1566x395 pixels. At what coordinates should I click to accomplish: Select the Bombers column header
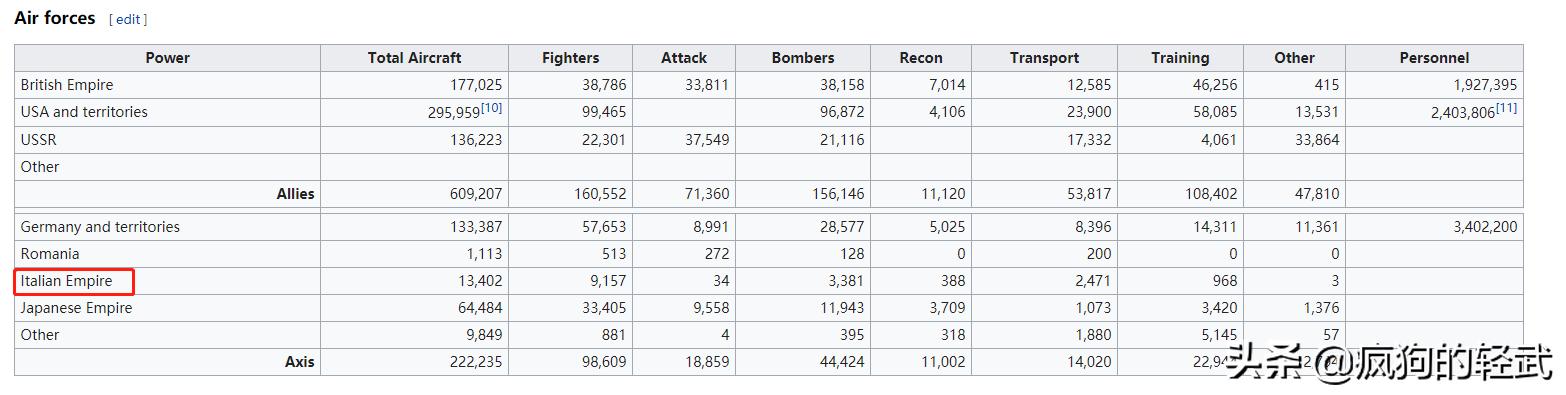click(x=803, y=58)
